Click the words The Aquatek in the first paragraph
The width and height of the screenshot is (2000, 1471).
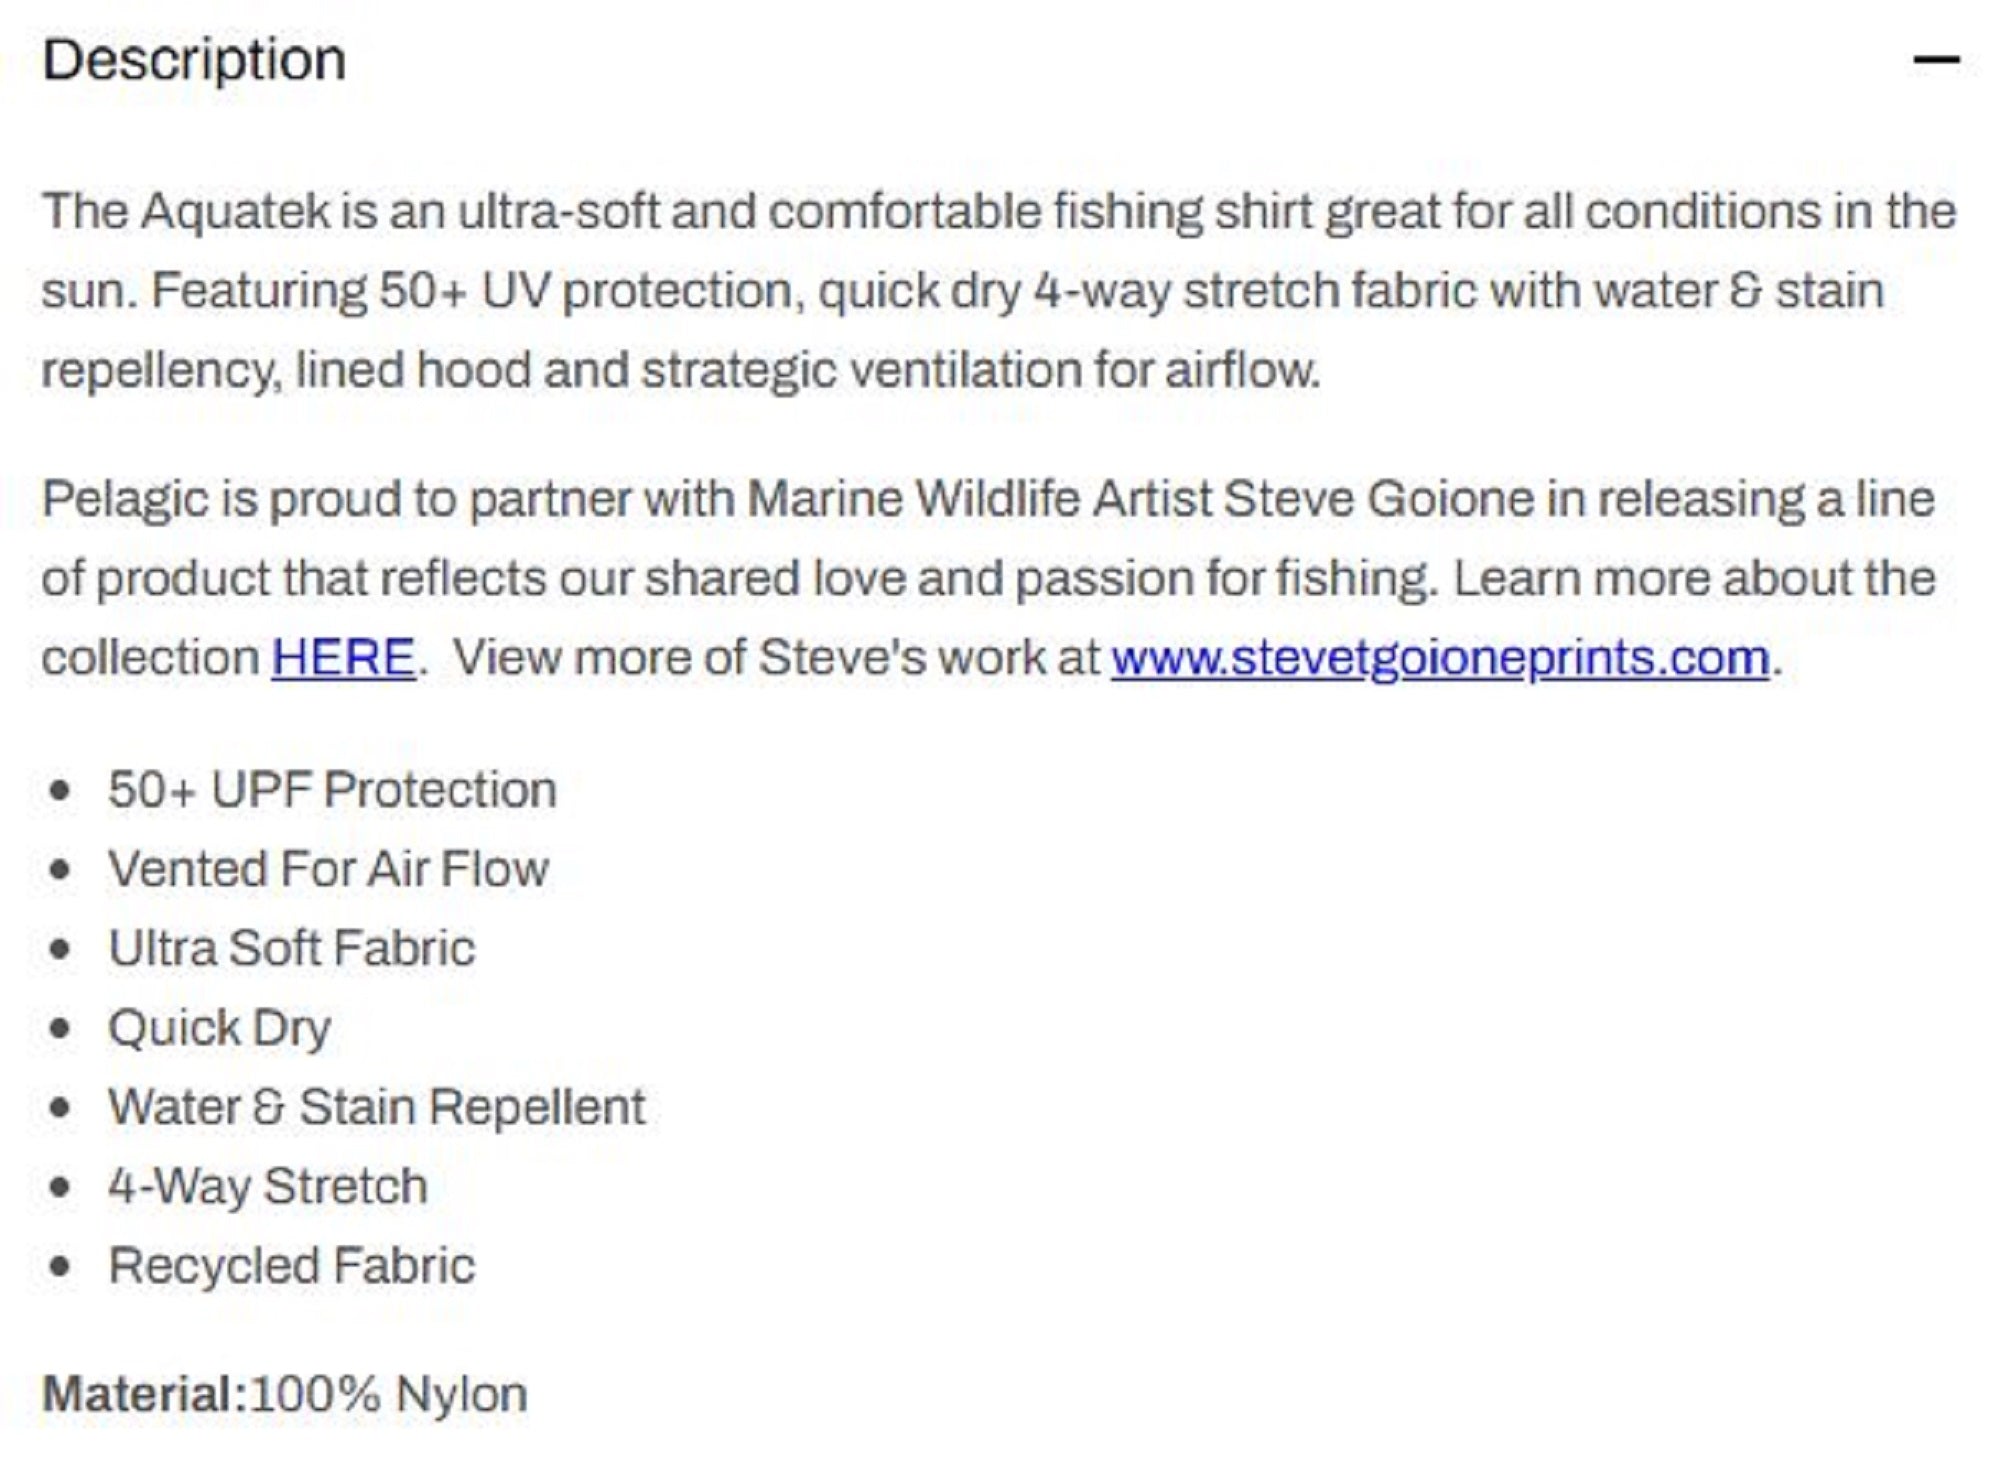point(186,212)
